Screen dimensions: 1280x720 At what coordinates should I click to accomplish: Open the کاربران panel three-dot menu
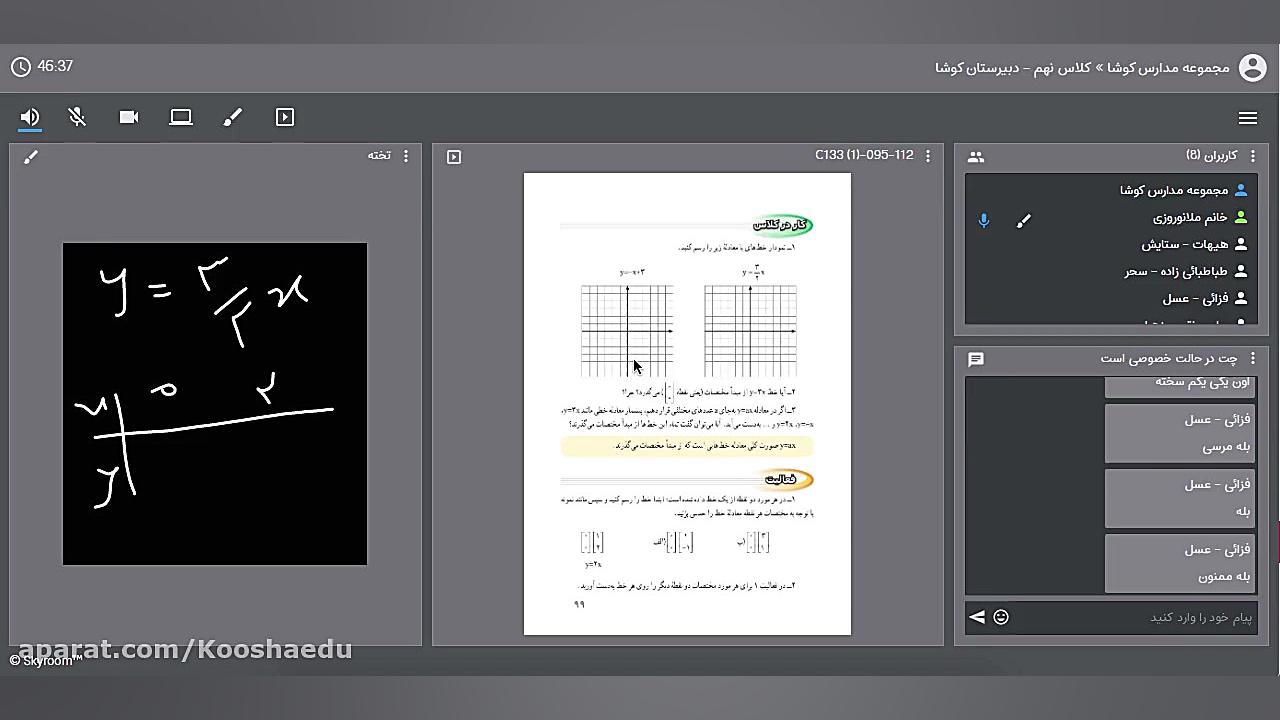click(x=1252, y=156)
